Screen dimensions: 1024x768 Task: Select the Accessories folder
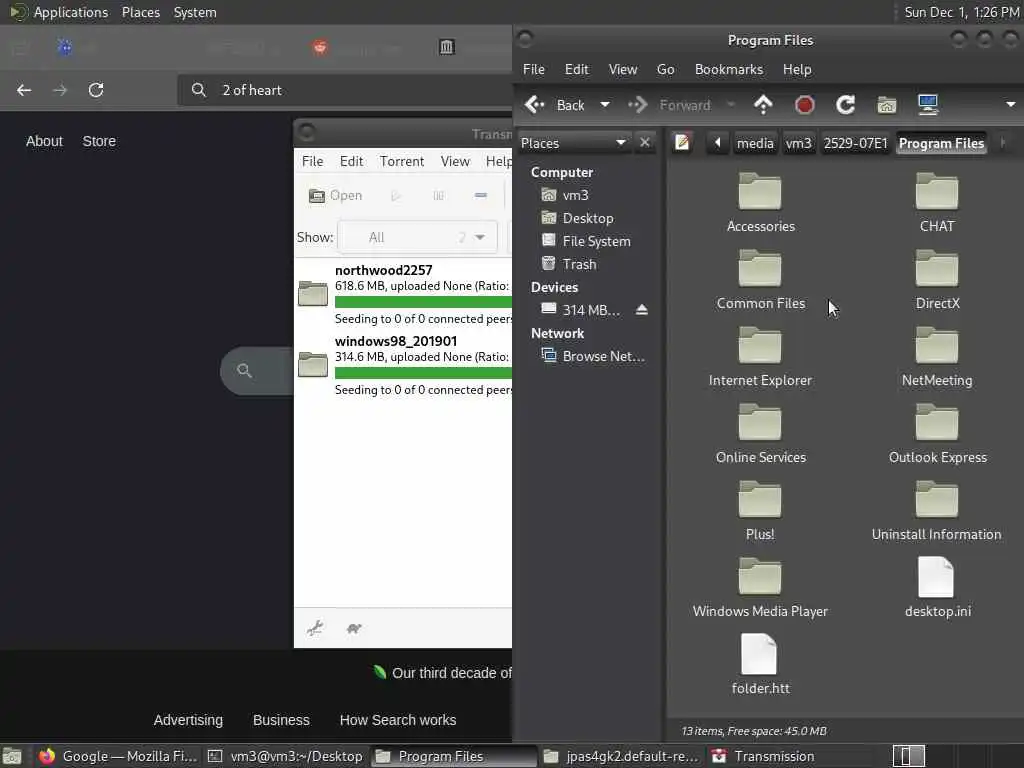pos(760,203)
